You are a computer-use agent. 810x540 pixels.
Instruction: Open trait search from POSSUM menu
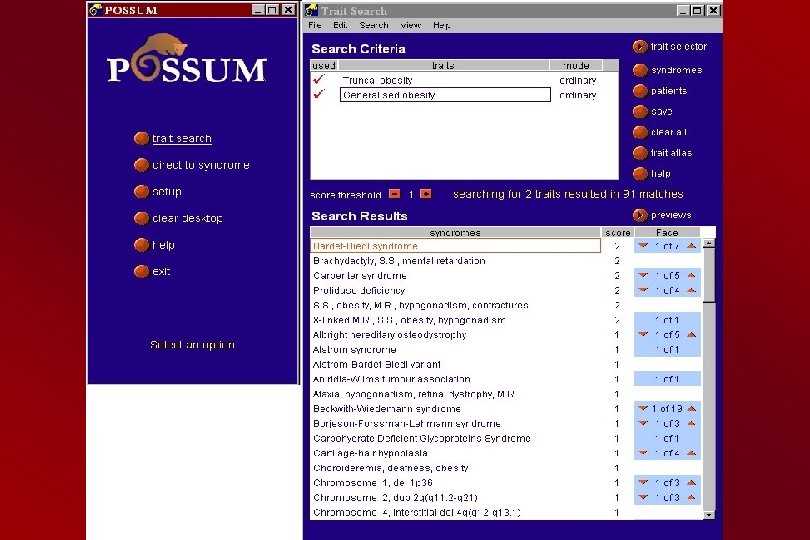181,138
